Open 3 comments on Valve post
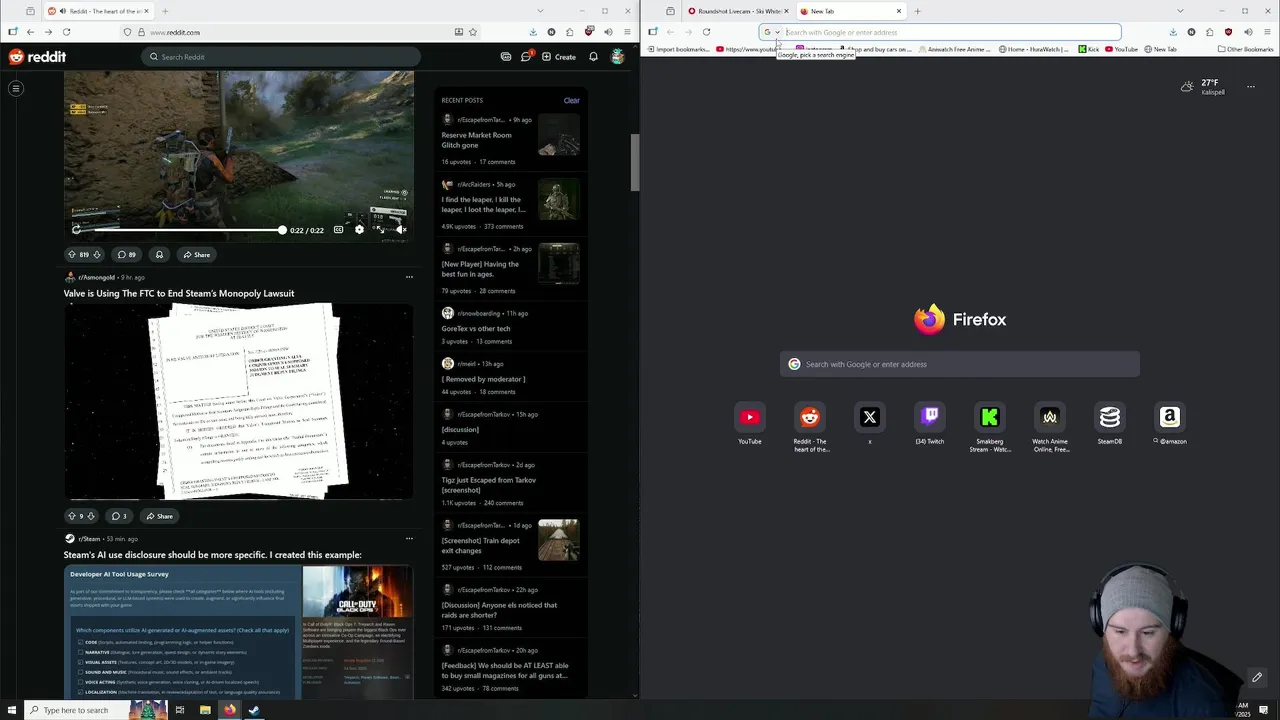The height and width of the screenshot is (720, 1280). click(119, 516)
